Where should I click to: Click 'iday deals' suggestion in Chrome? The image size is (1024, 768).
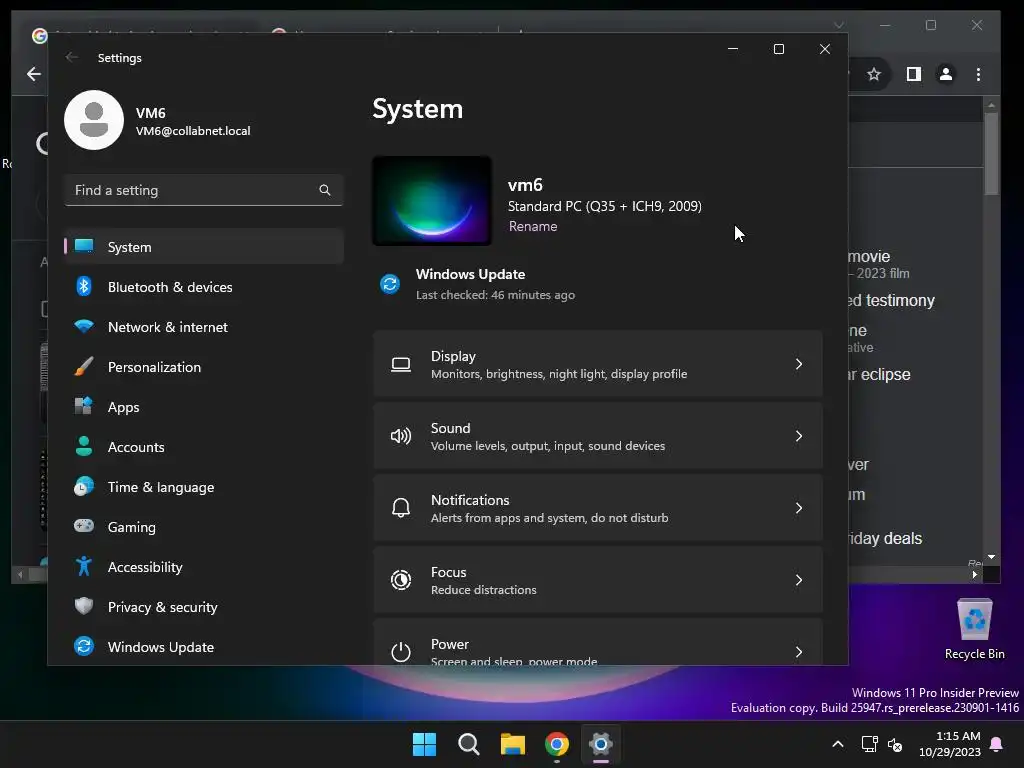pyautogui.click(x=886, y=538)
